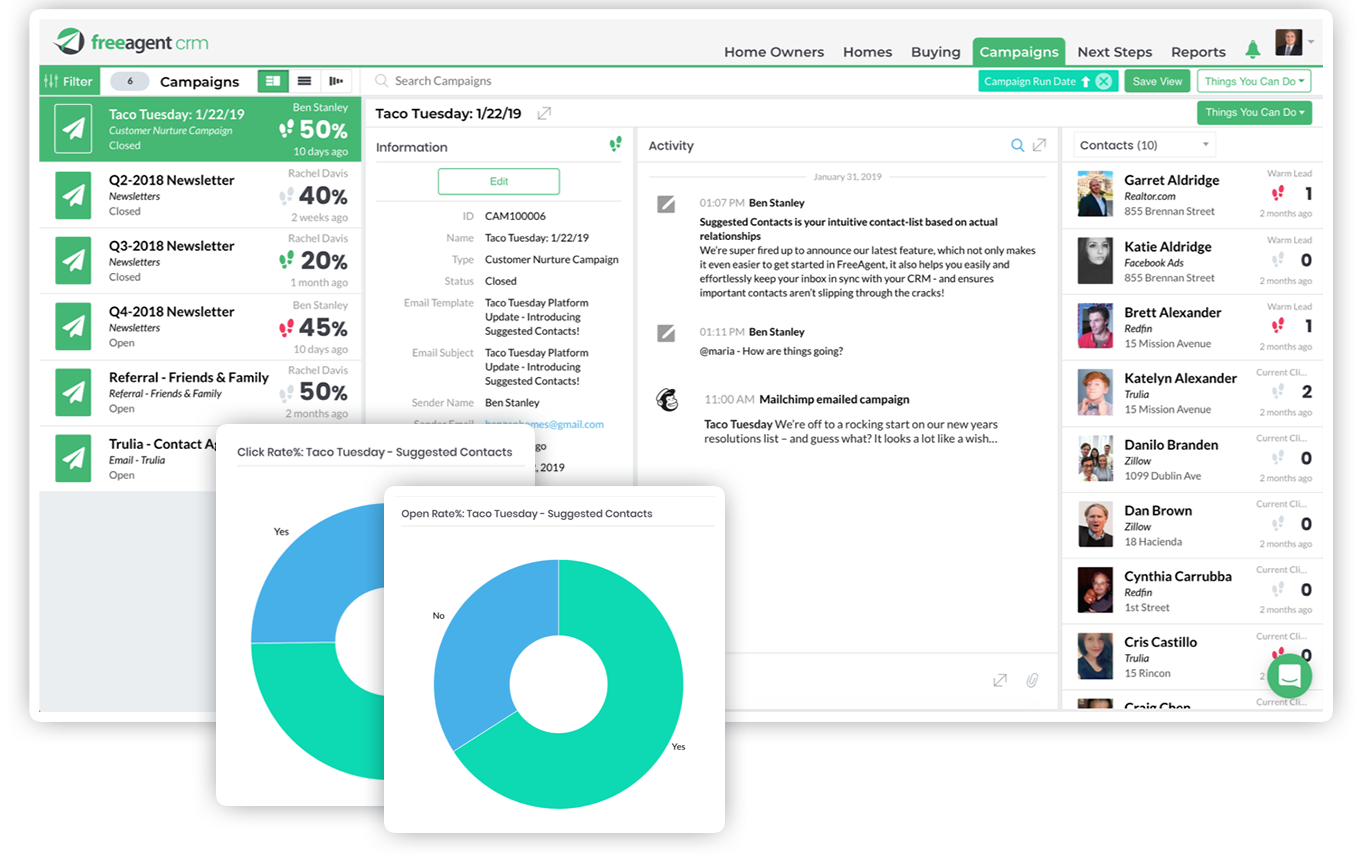Select the Q3-2018 Newsletter campaign title

point(172,246)
